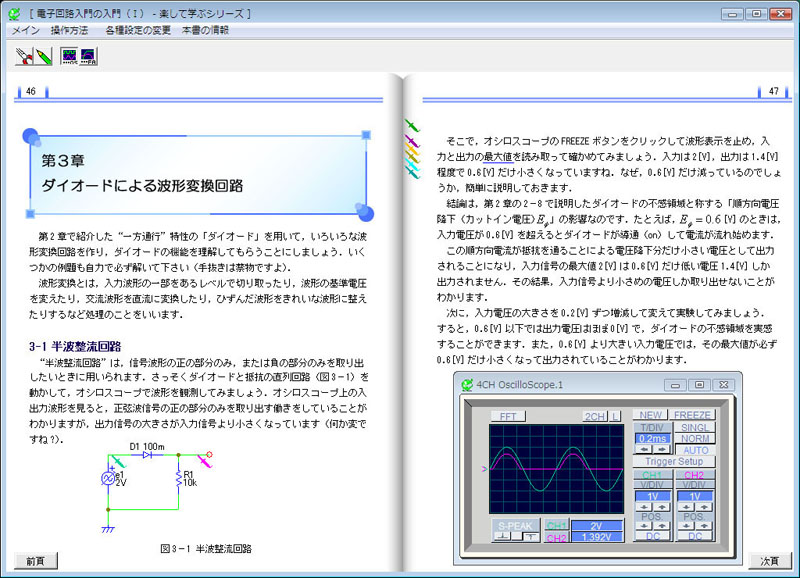Viewport: 800px width, 578px height.
Task: Move CH2 POS. down
Action: coord(687,525)
